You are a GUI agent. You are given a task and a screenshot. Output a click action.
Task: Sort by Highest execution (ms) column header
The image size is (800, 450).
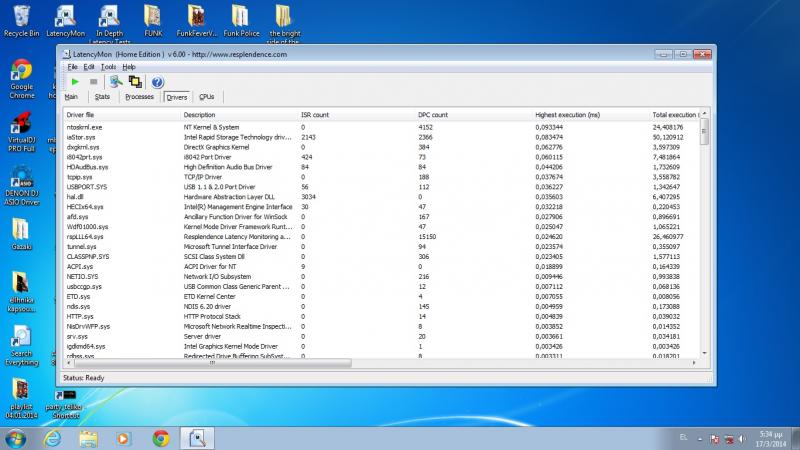coord(567,115)
